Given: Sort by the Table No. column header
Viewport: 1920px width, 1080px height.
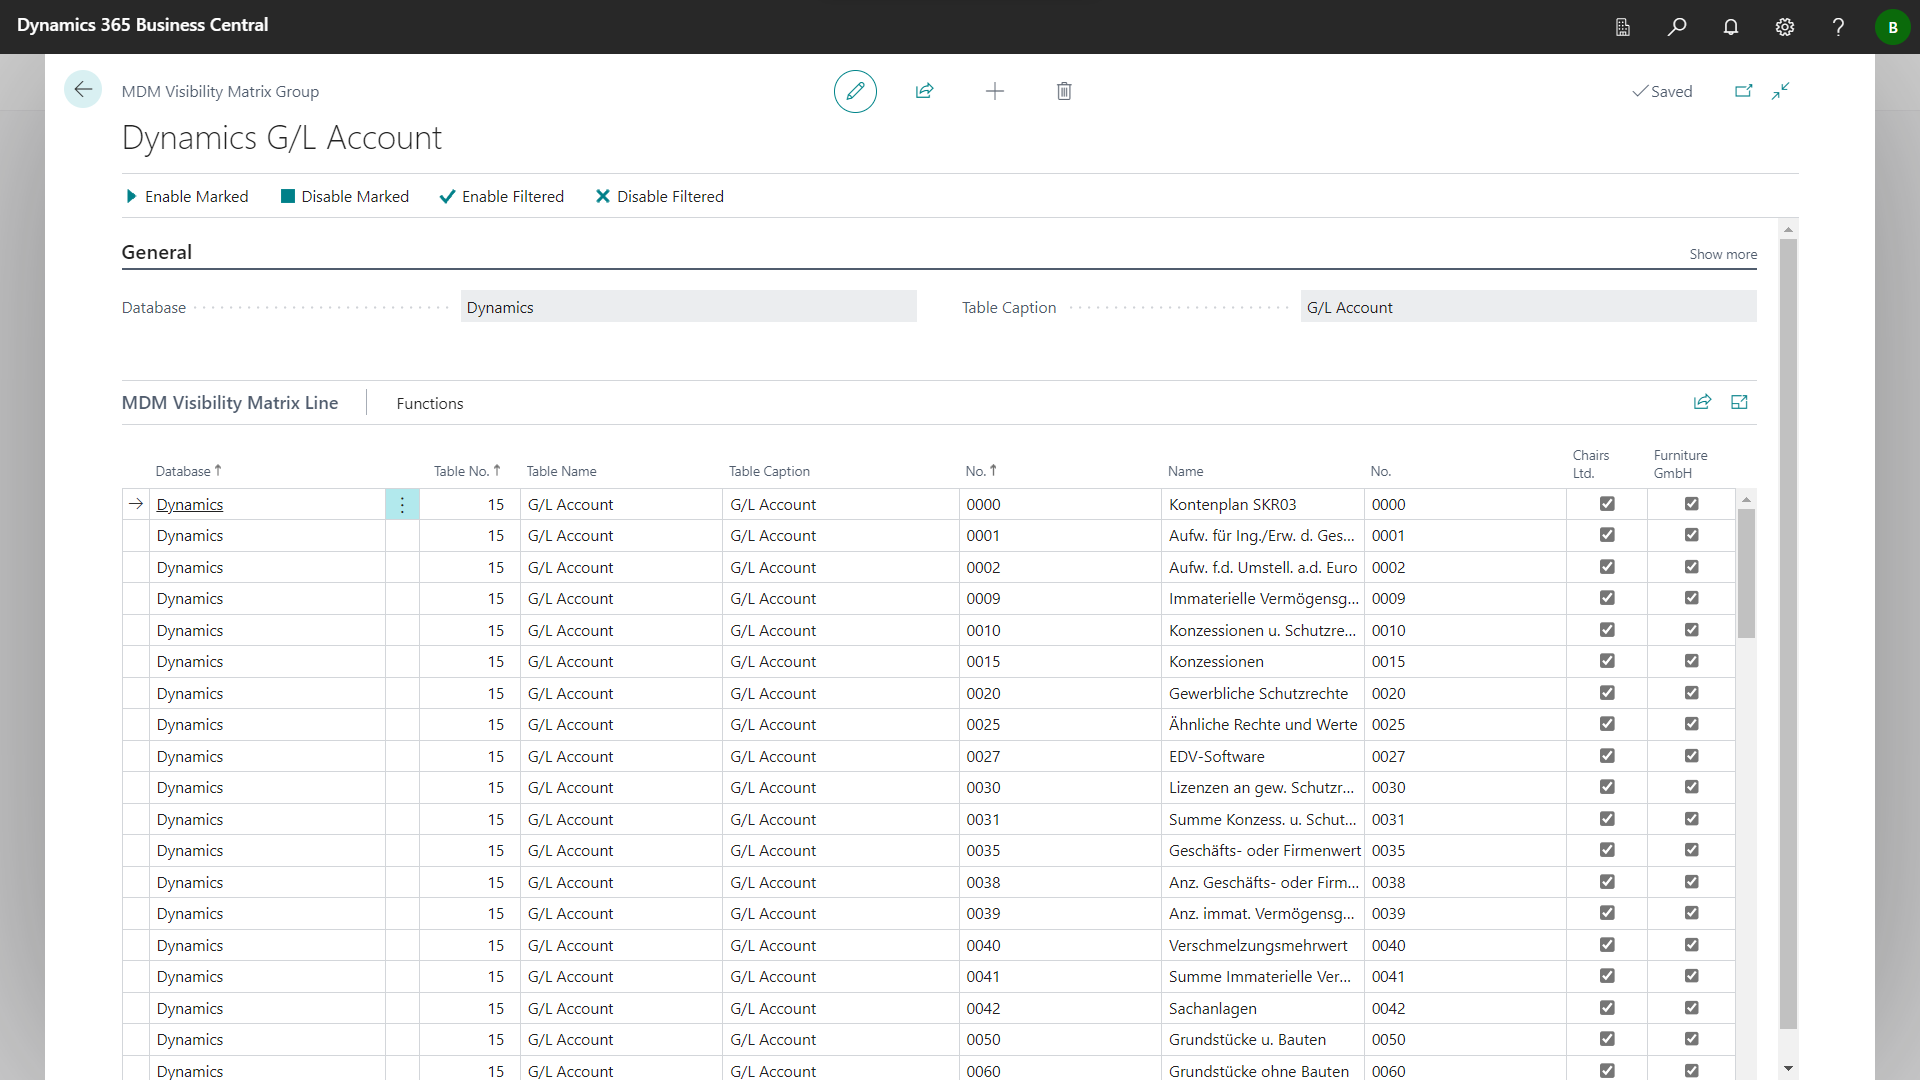Looking at the screenshot, I should 467,471.
